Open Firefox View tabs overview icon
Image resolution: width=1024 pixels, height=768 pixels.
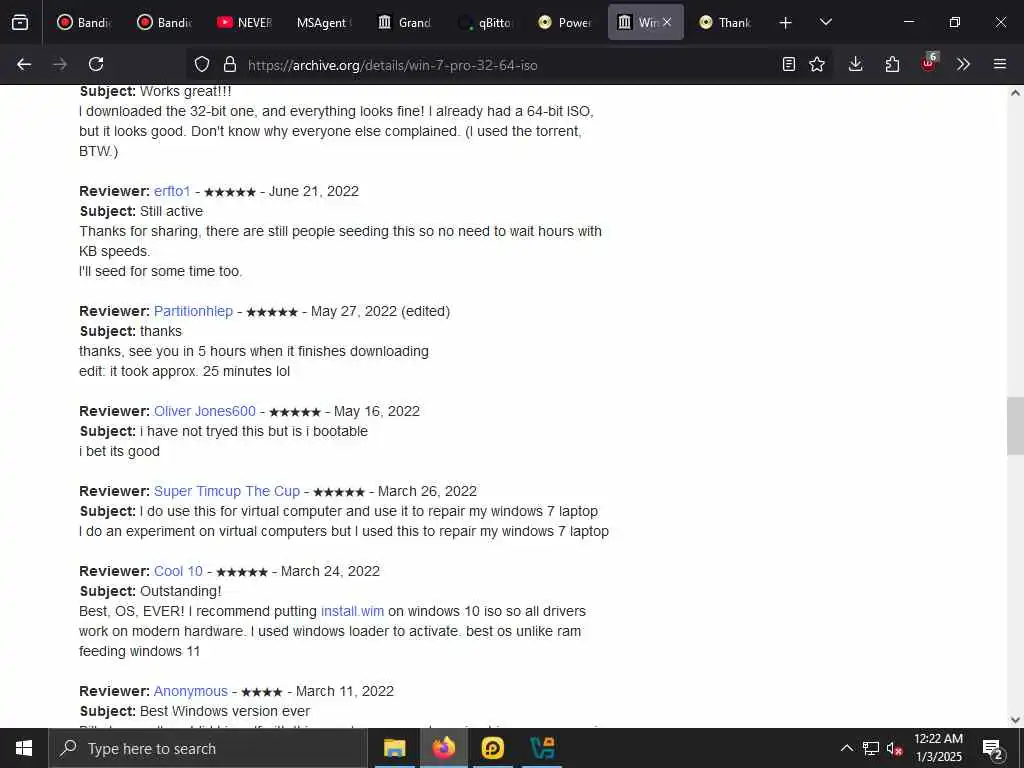(20, 22)
